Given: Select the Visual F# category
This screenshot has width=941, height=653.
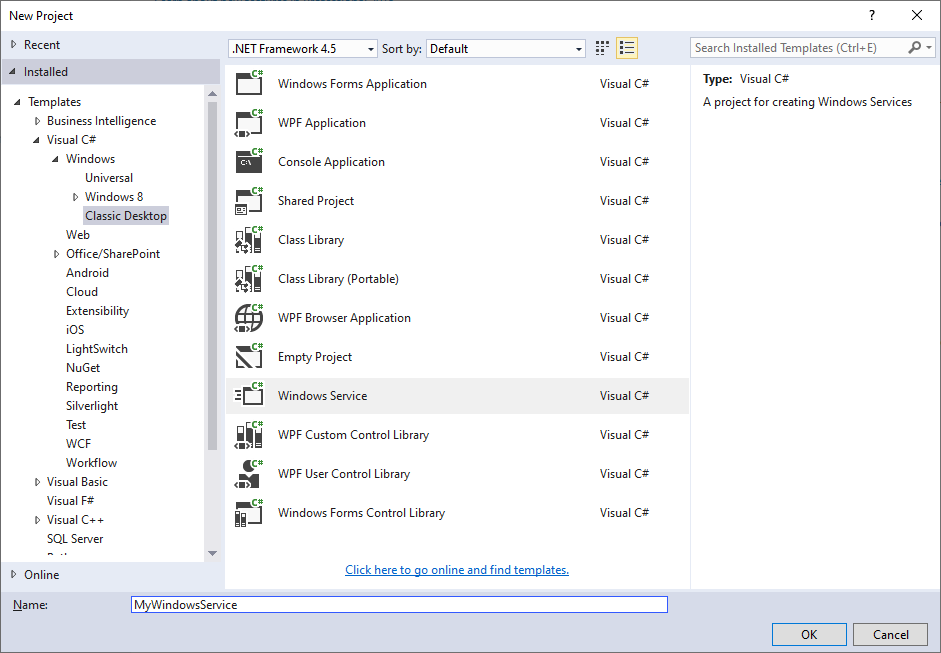Looking at the screenshot, I should pyautogui.click(x=70, y=501).
